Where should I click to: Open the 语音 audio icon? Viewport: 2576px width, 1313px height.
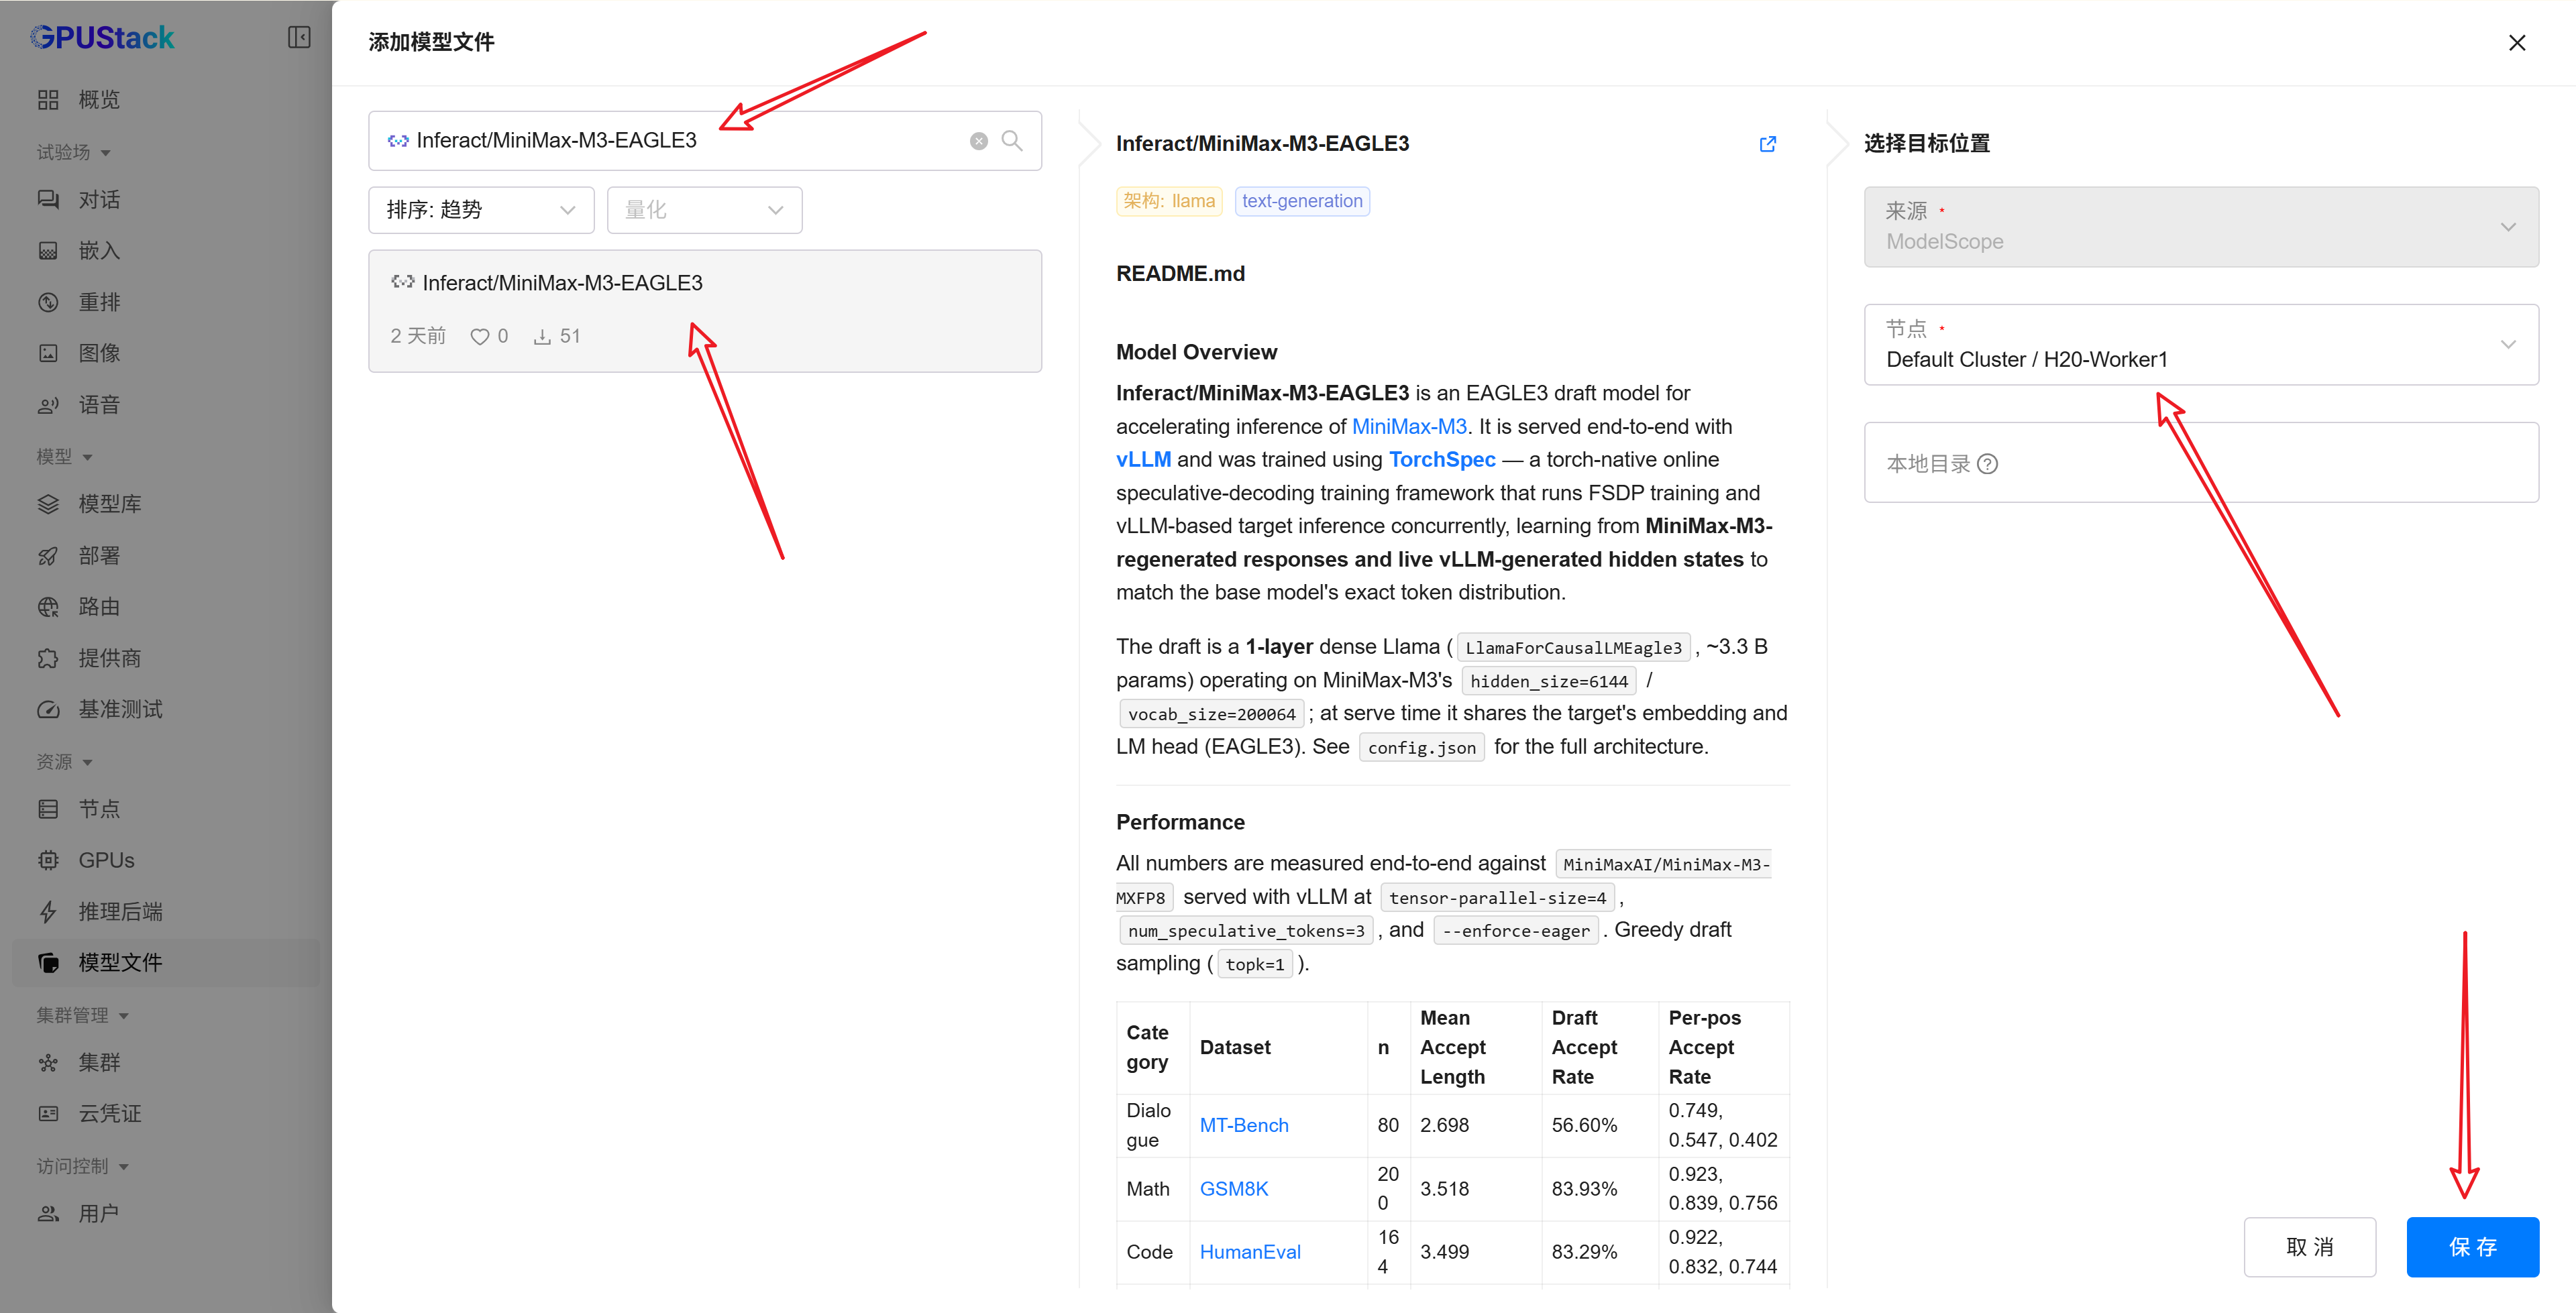pos(48,405)
